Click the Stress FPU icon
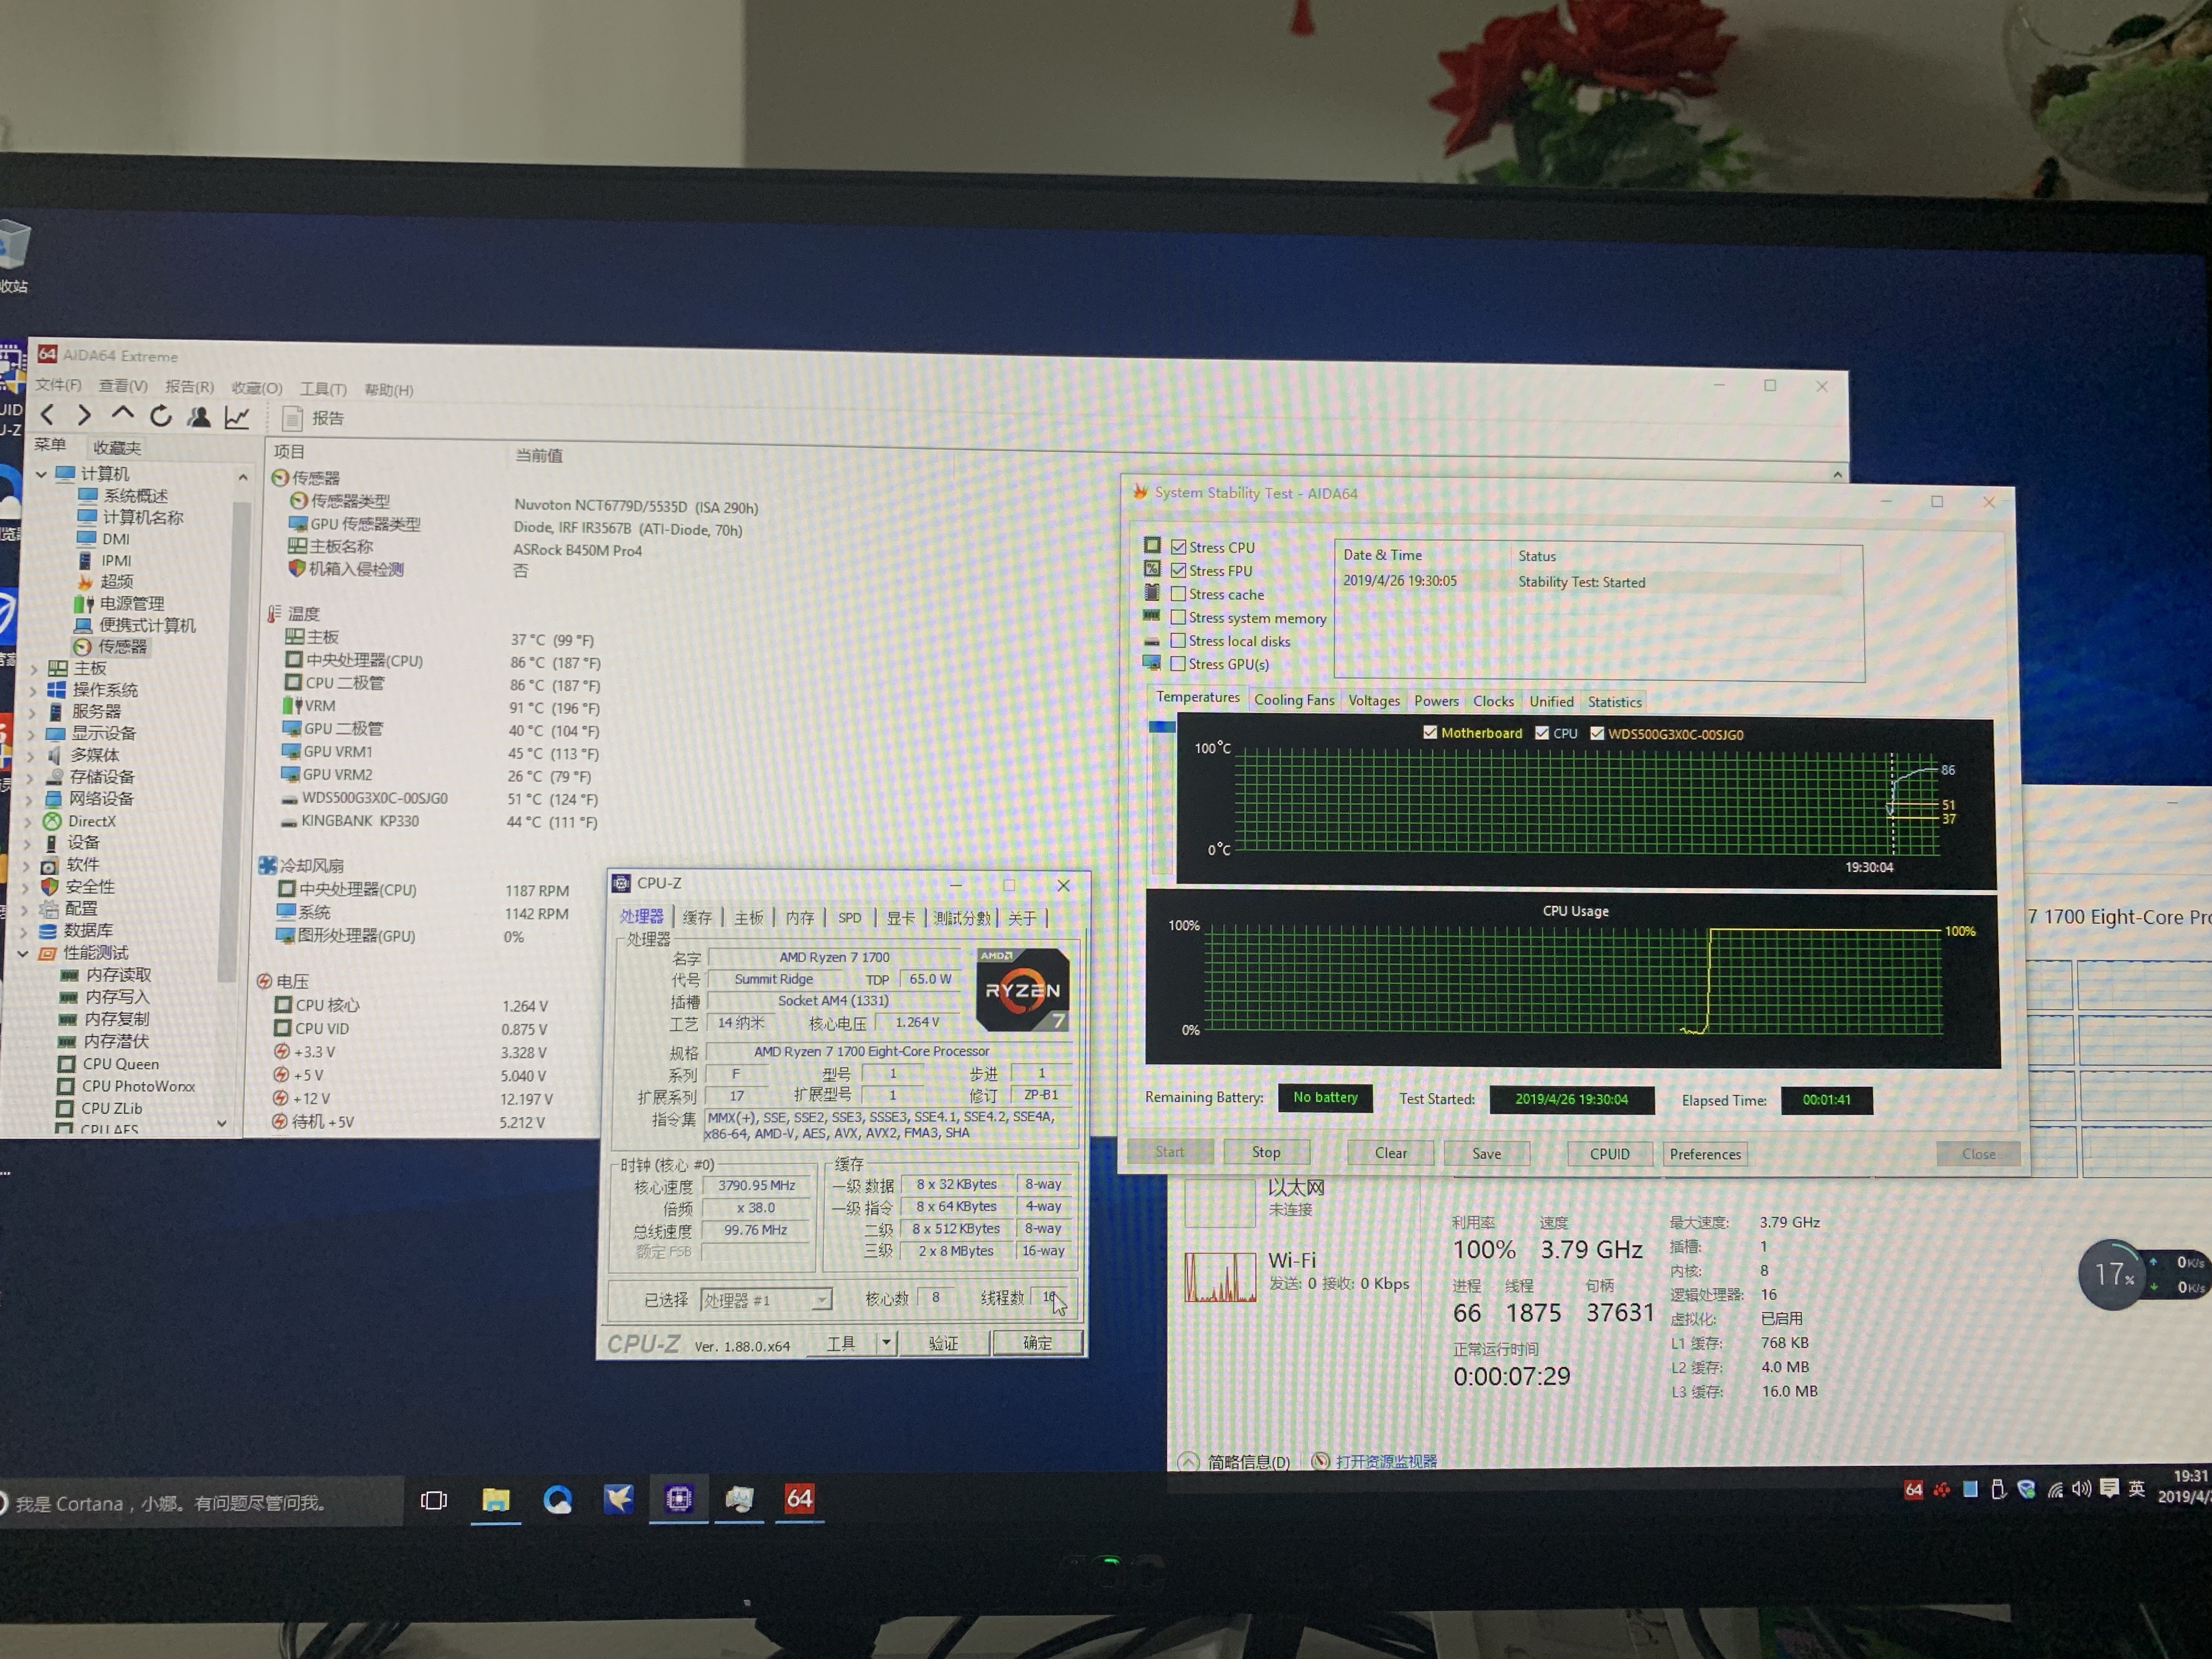The height and width of the screenshot is (1659, 2212). tap(1152, 568)
